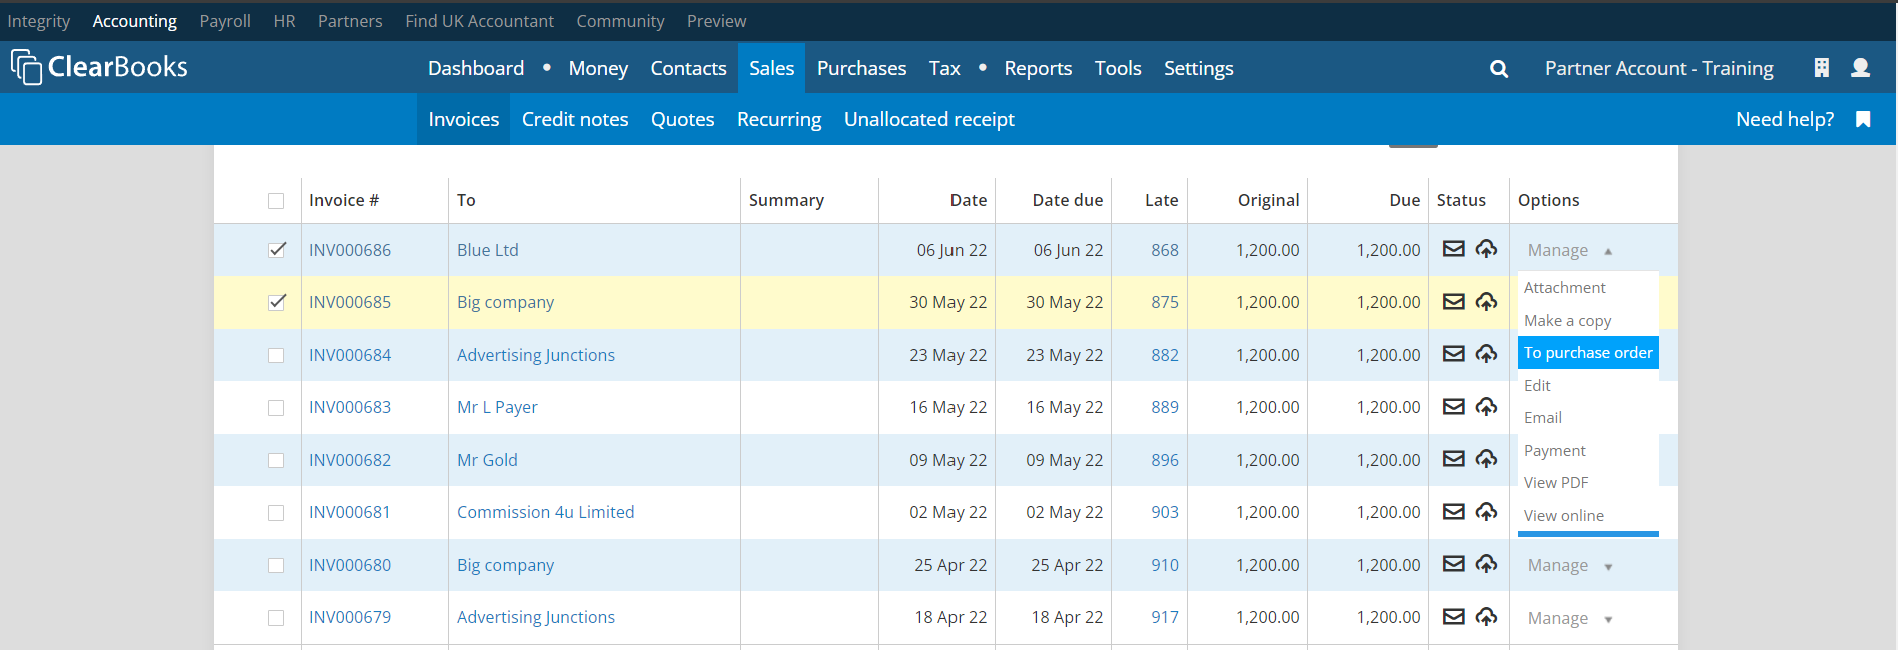Choose View online from Manage menu
The image size is (1898, 650).
click(x=1588, y=515)
